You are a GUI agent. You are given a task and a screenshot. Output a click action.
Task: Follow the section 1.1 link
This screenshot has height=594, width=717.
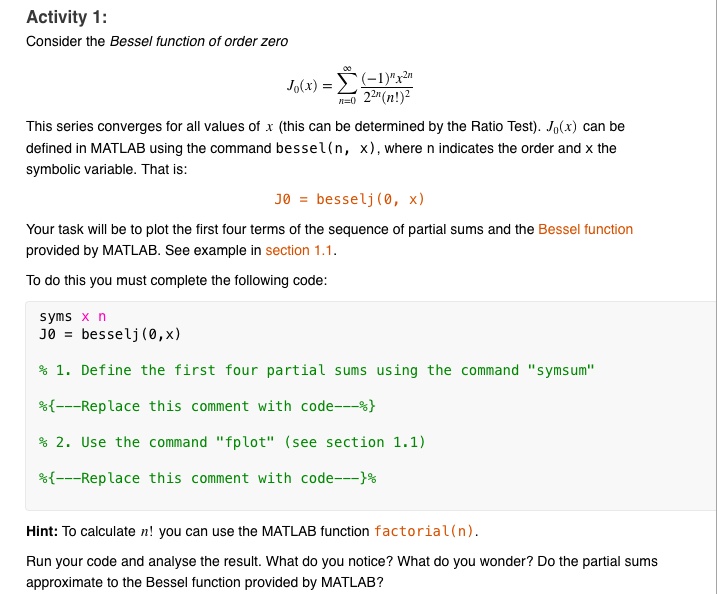coord(299,251)
